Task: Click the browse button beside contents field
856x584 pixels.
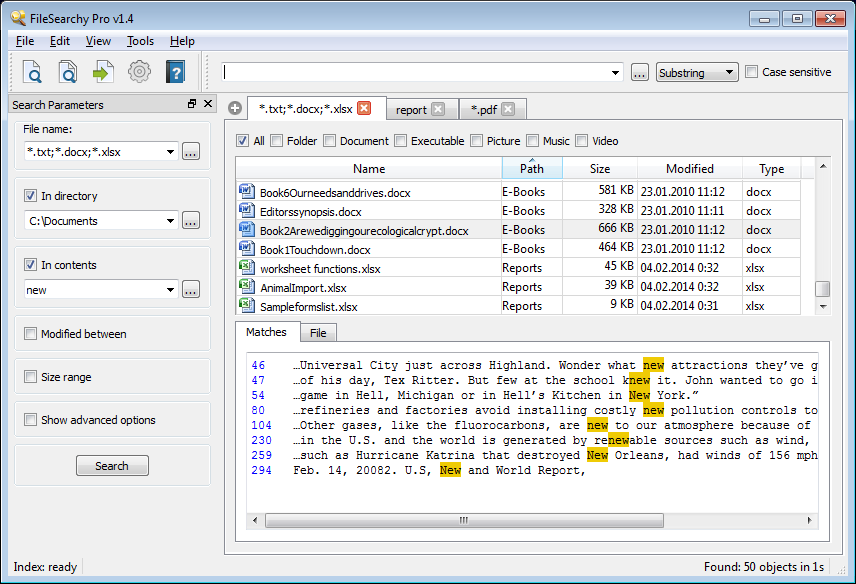Action: point(191,290)
